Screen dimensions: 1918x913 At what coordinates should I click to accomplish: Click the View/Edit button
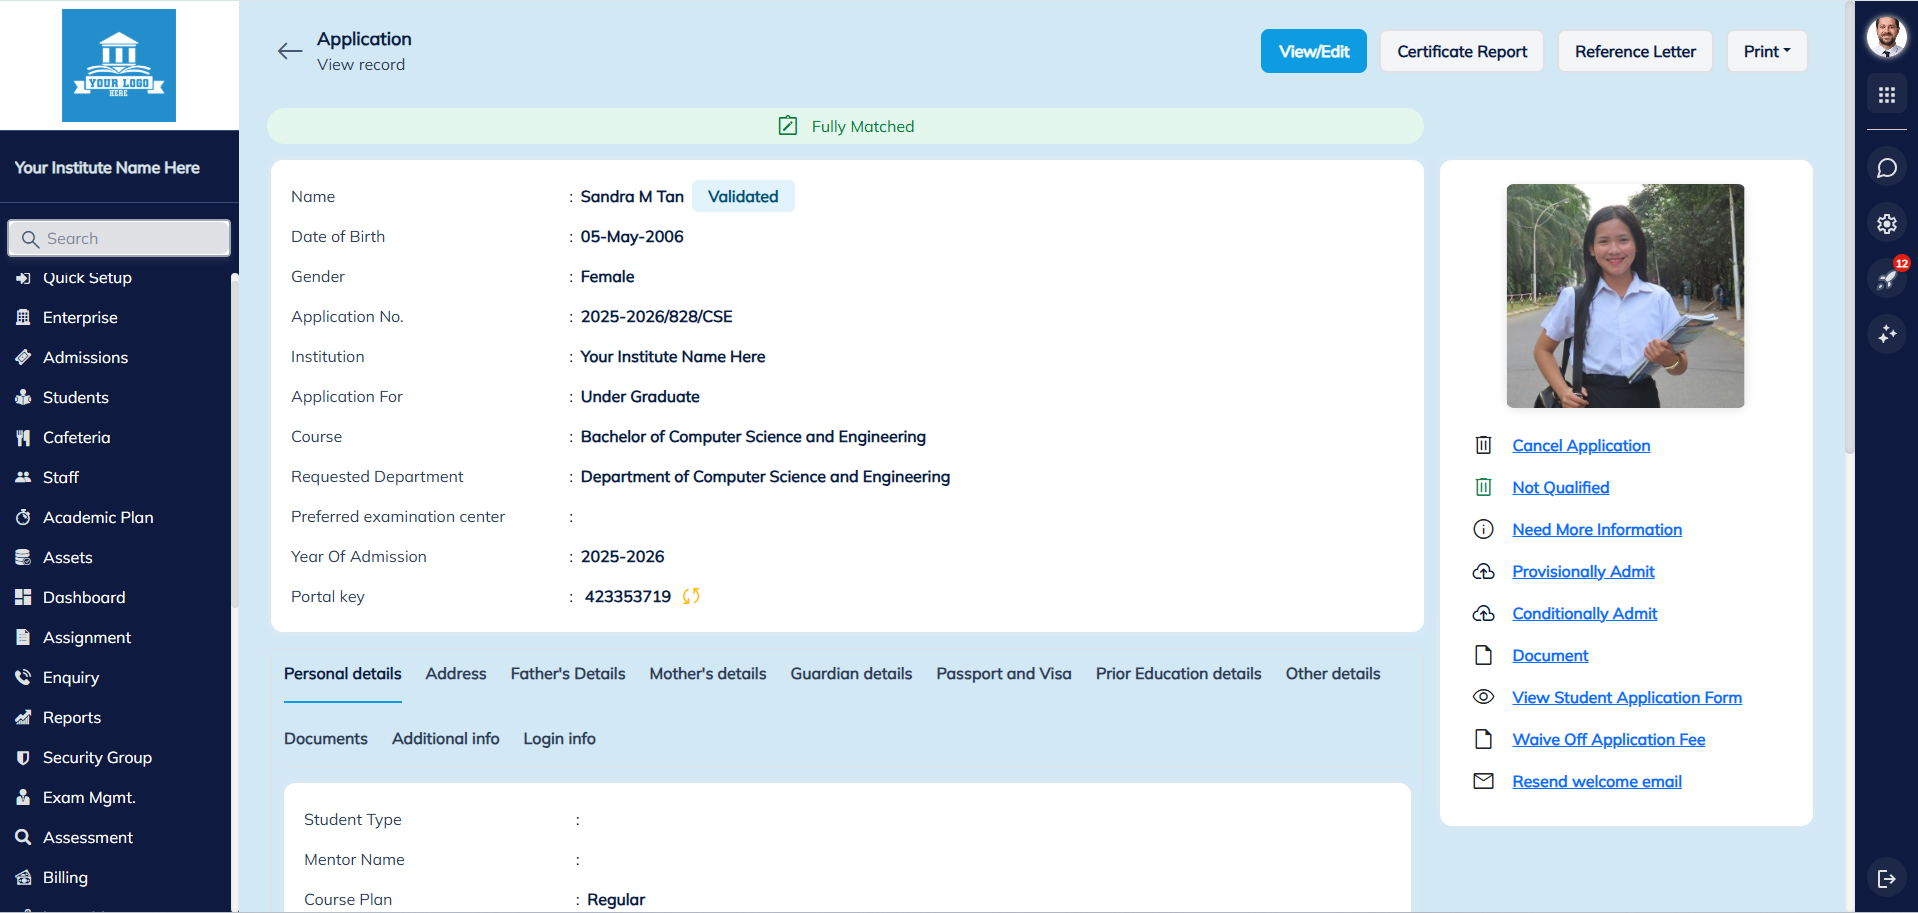(1313, 51)
